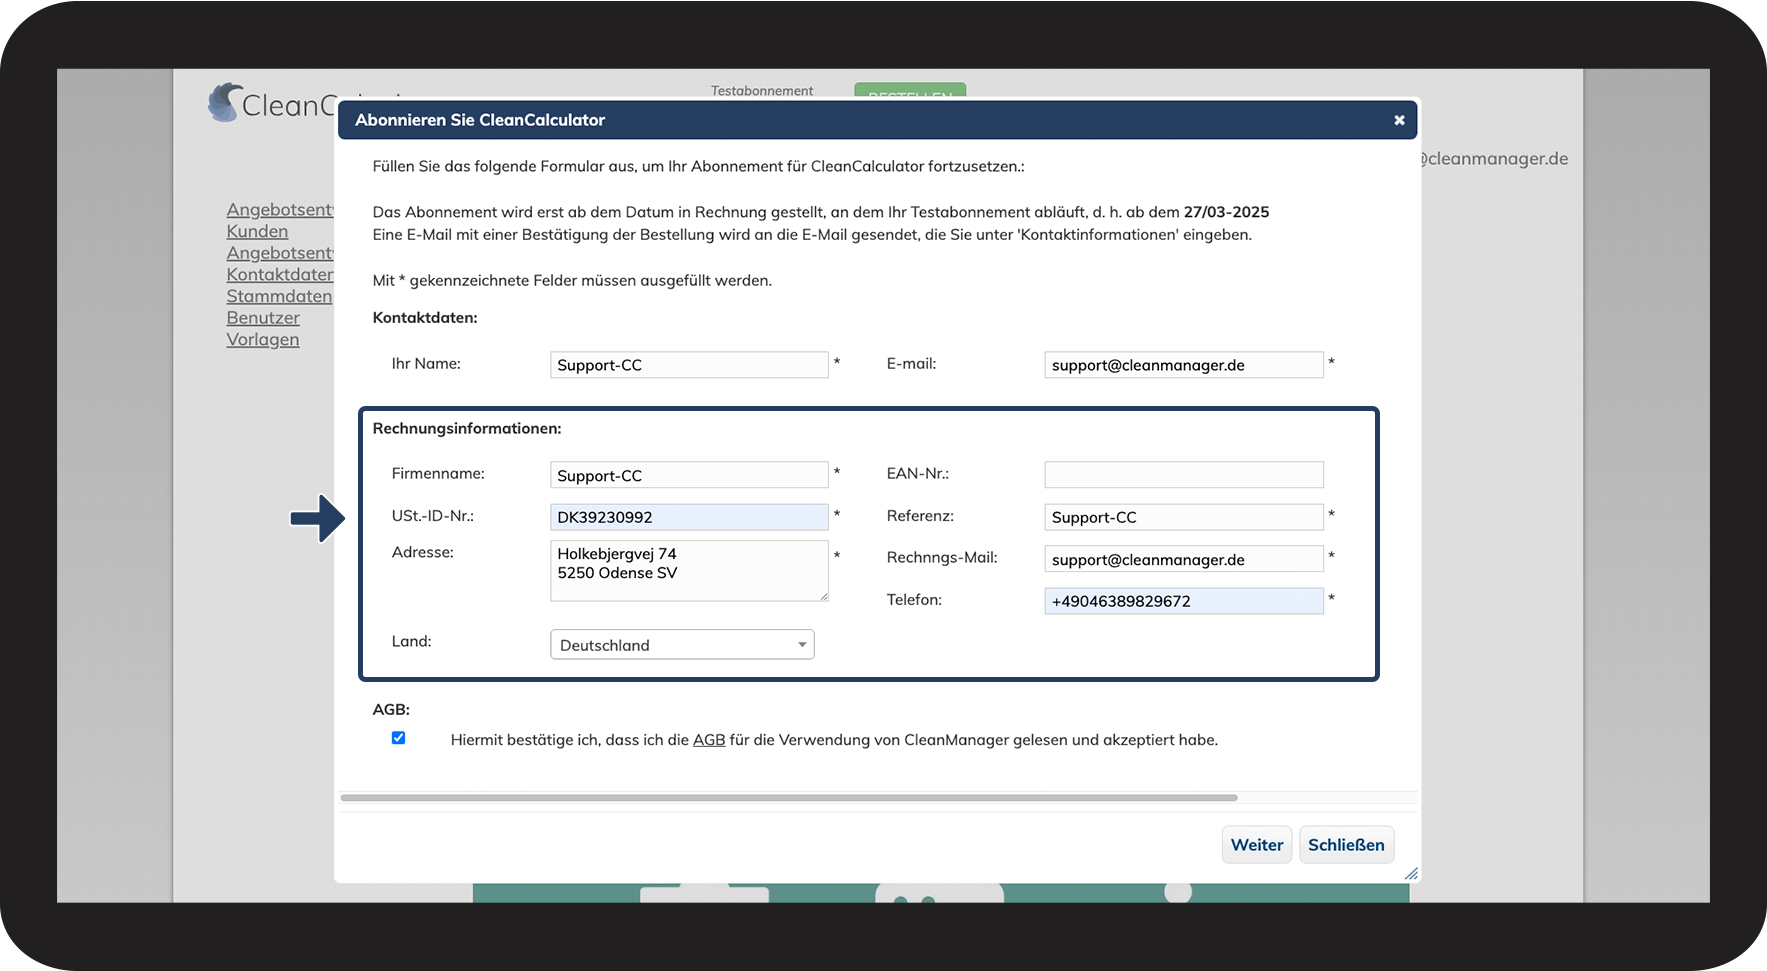
Task: Click the Weiter button
Action: click(1256, 845)
